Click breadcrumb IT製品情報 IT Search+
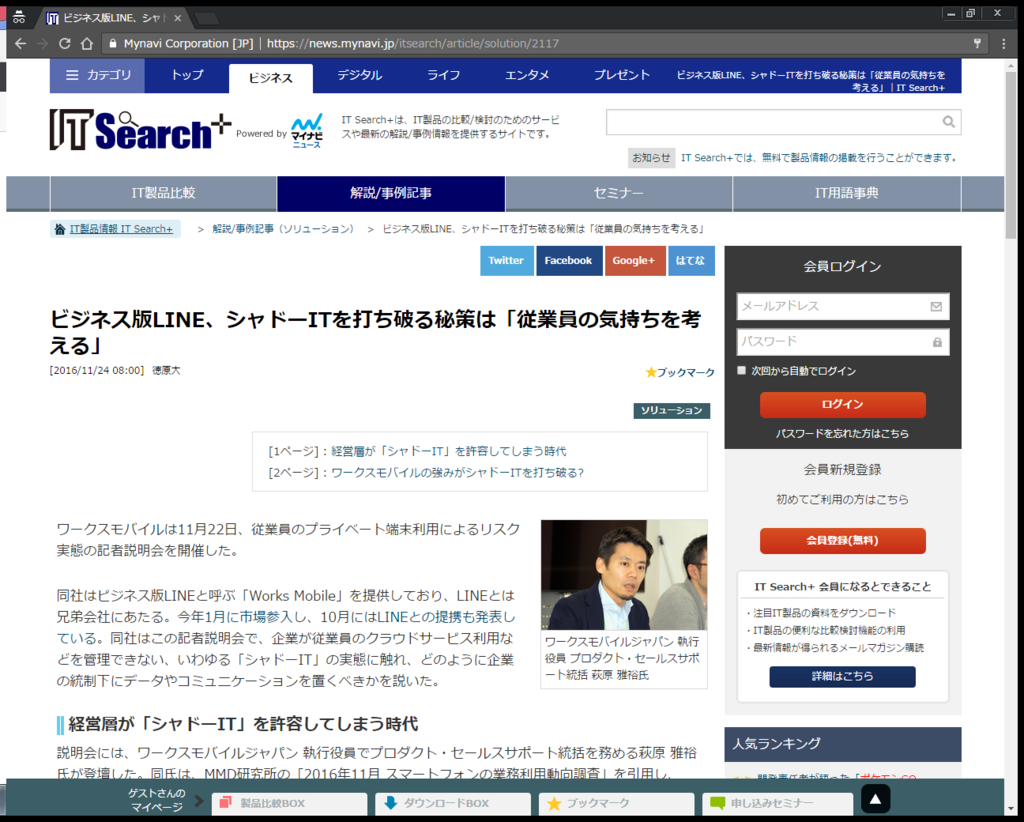1024x822 pixels. (x=121, y=229)
